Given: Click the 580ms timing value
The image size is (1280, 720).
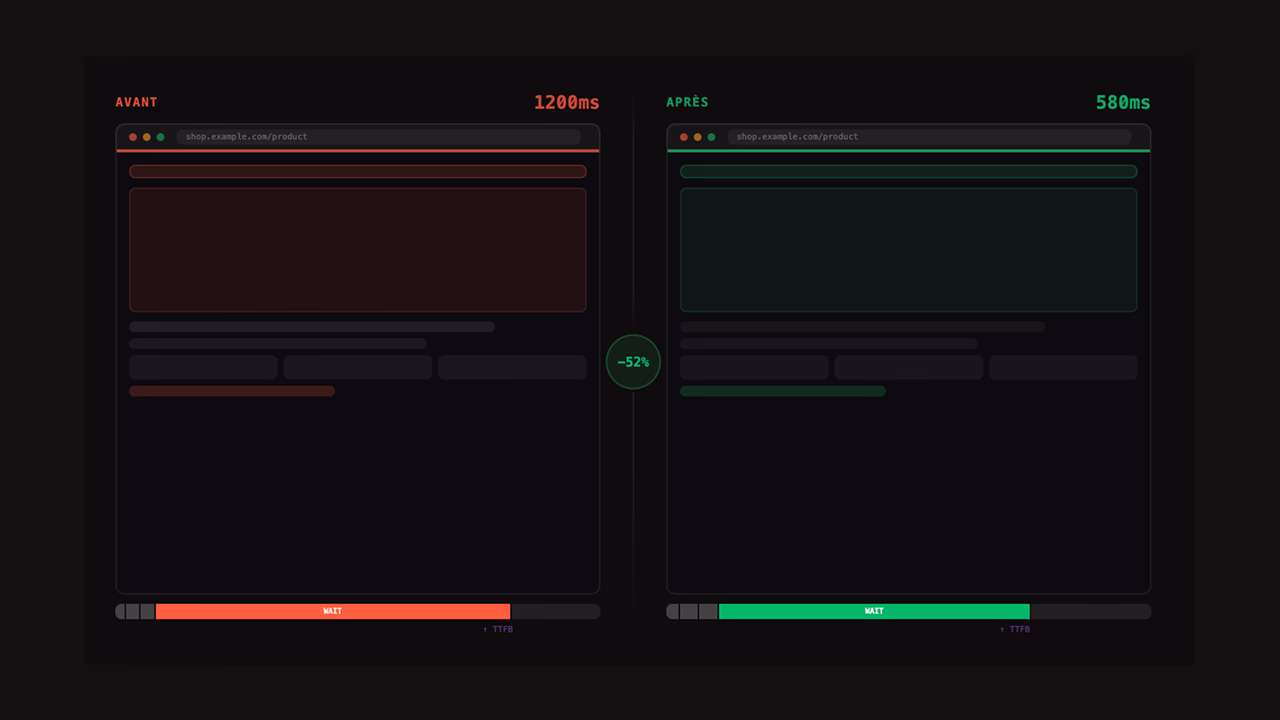Looking at the screenshot, I should [1123, 102].
